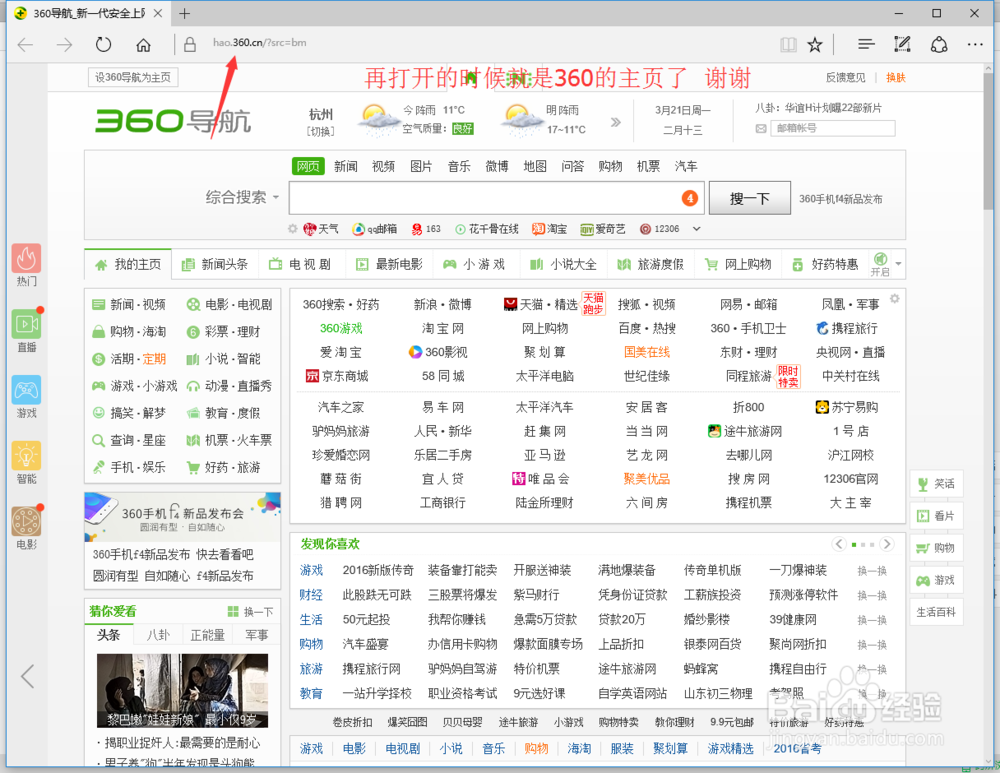Click 游戏 gamepad shortcut on right panel
Viewport: 1000px width, 773px height.
pyautogui.click(x=936, y=580)
